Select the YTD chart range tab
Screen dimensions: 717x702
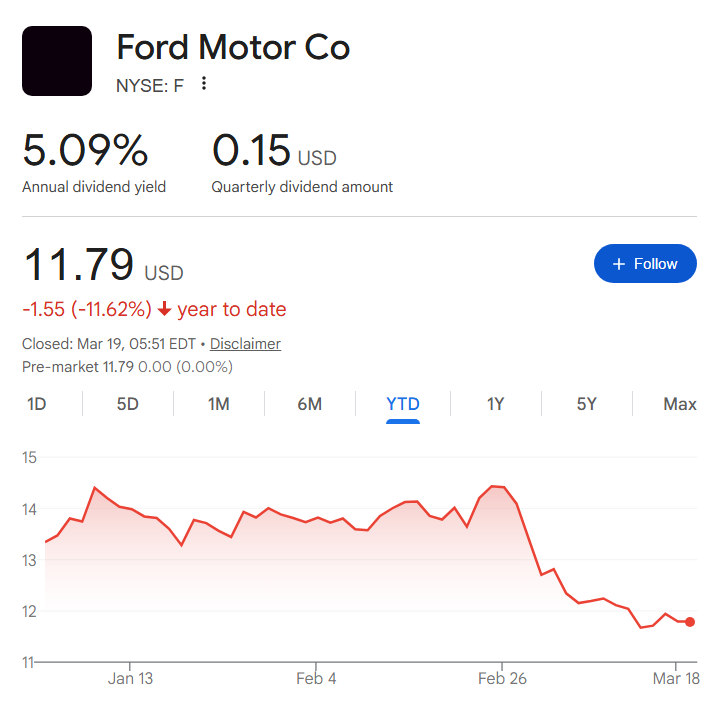tap(403, 404)
